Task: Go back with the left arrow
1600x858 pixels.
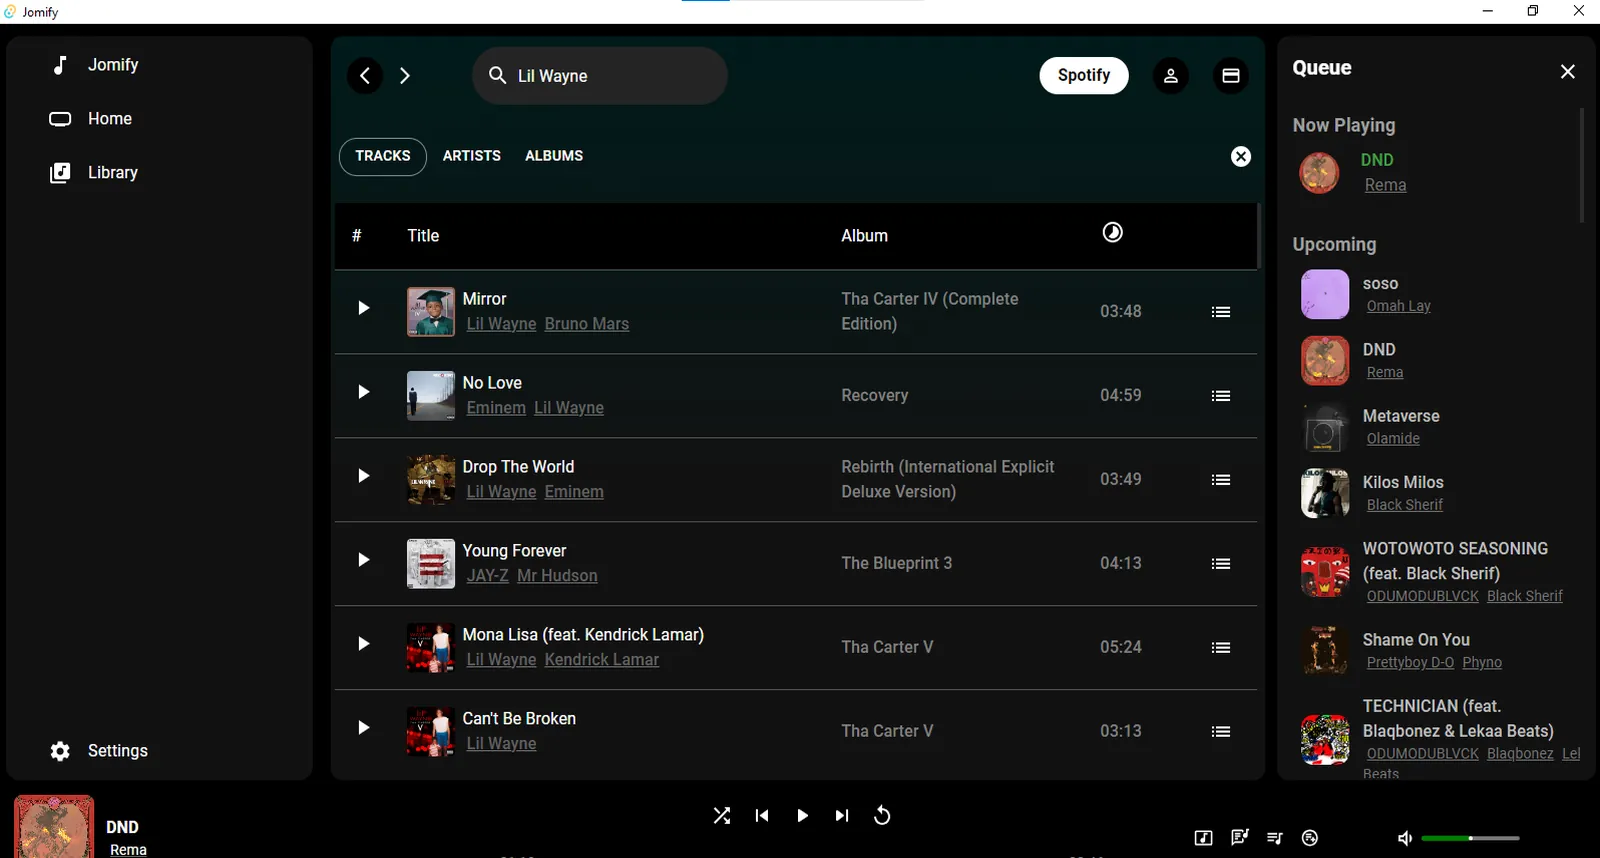Action: click(x=365, y=76)
